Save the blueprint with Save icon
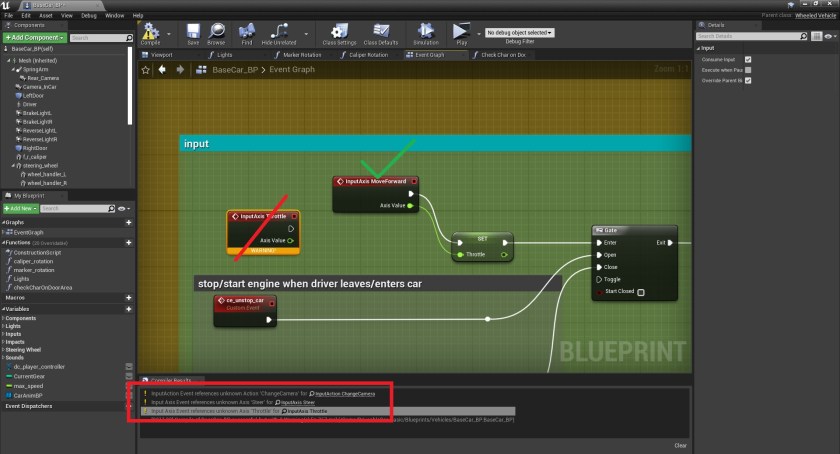Image resolution: width=840 pixels, height=454 pixels. coord(191,33)
